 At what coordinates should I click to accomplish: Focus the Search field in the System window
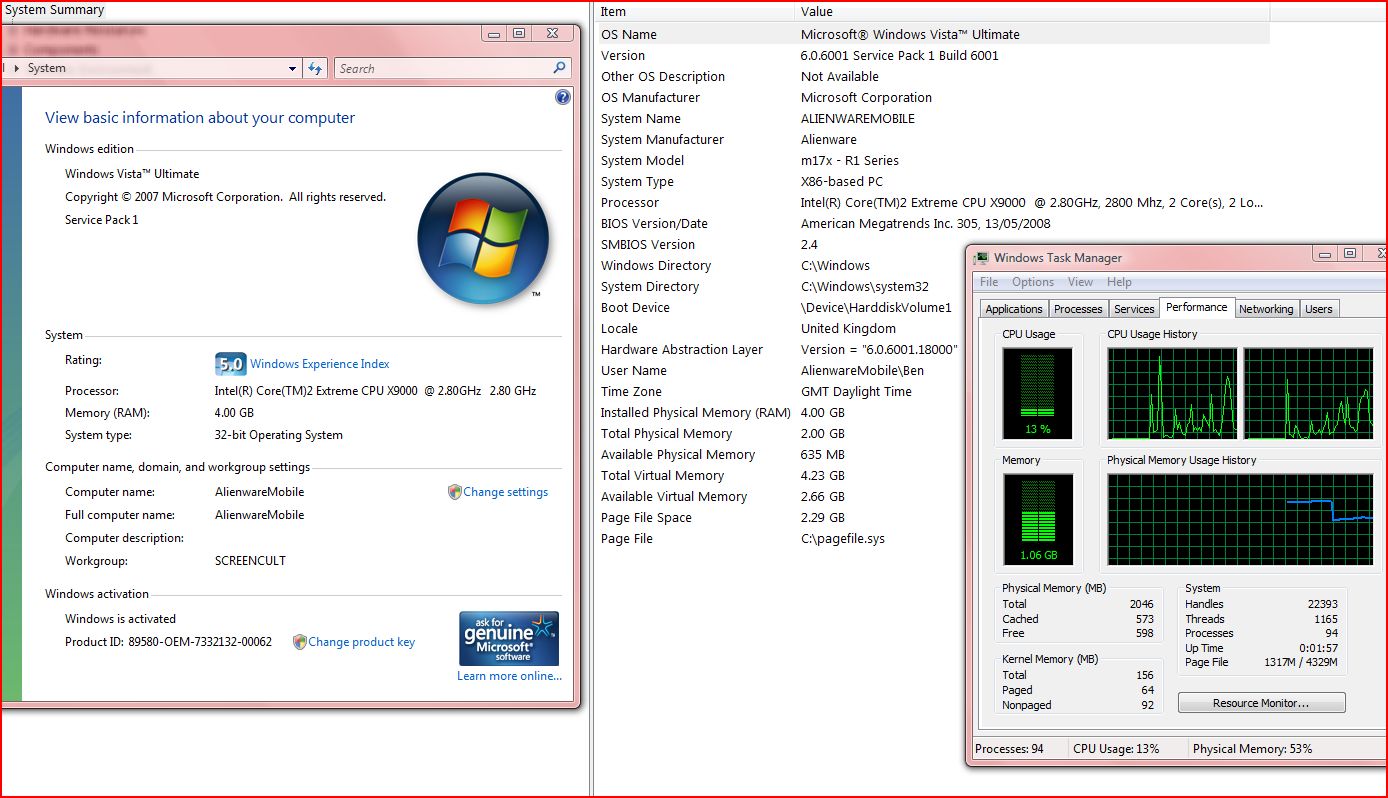(x=443, y=68)
